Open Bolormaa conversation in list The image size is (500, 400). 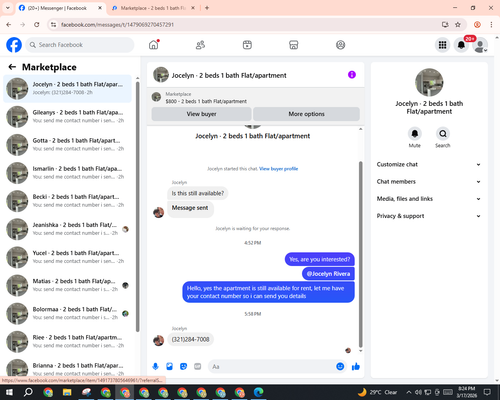coord(67,313)
